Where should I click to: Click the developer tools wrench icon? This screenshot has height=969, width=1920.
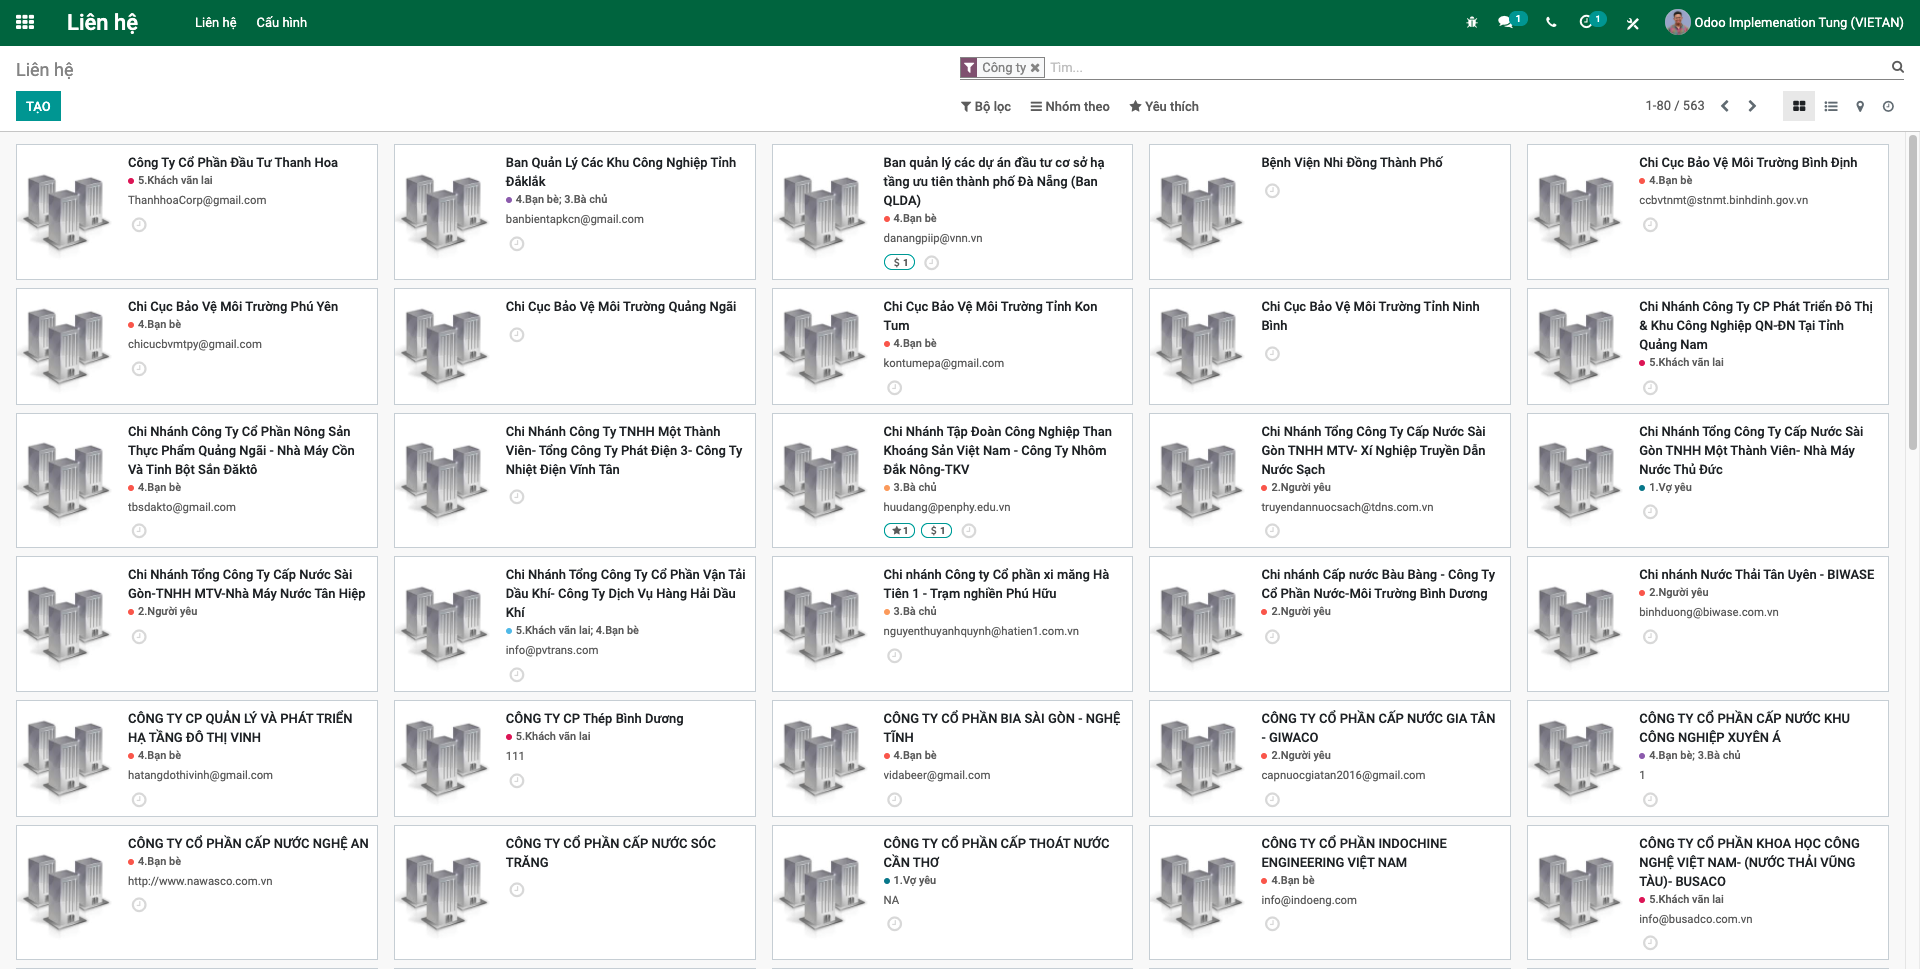pos(1632,21)
